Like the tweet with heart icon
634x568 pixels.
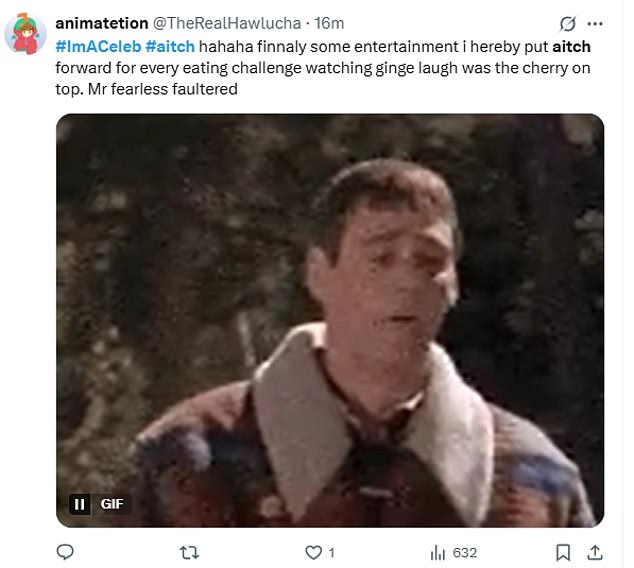pos(313,552)
